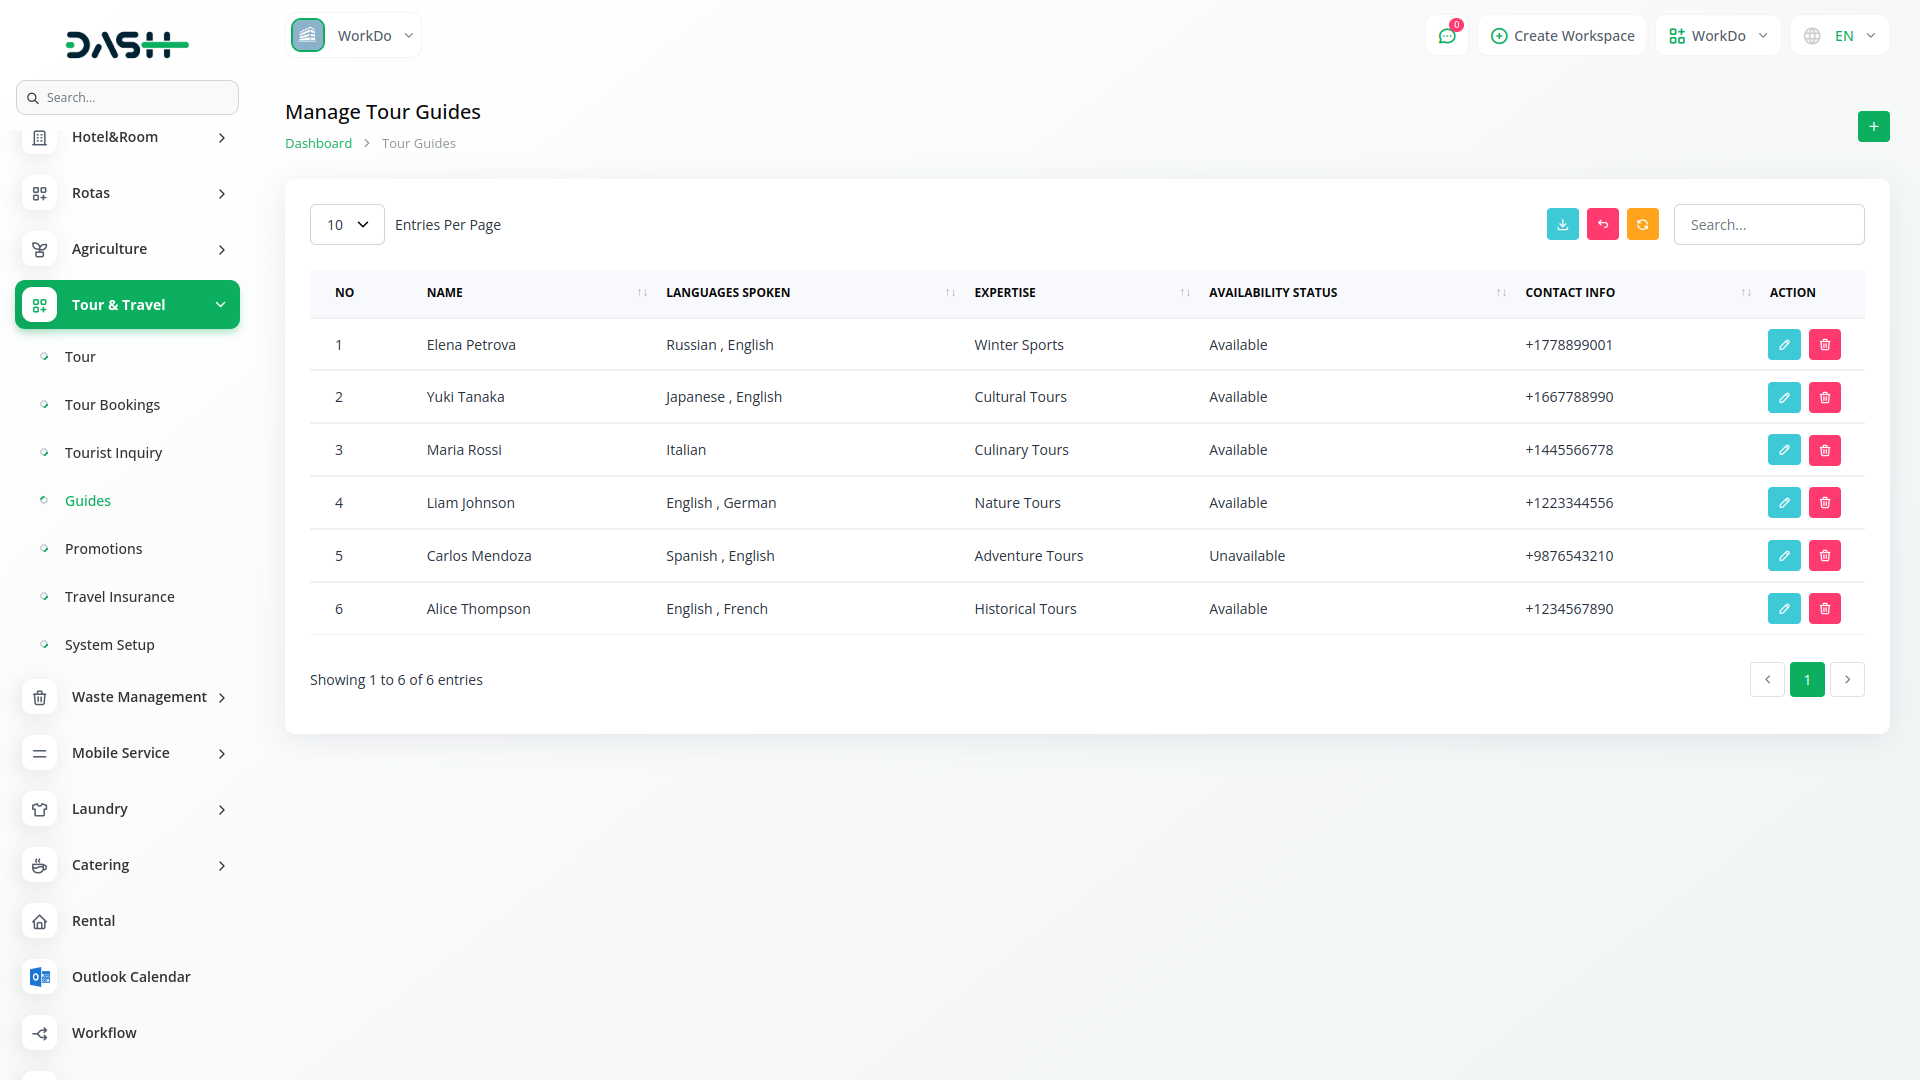1920x1080 pixels.
Task: Delete the Yuki Tanaka guide entry
Action: click(1825, 397)
